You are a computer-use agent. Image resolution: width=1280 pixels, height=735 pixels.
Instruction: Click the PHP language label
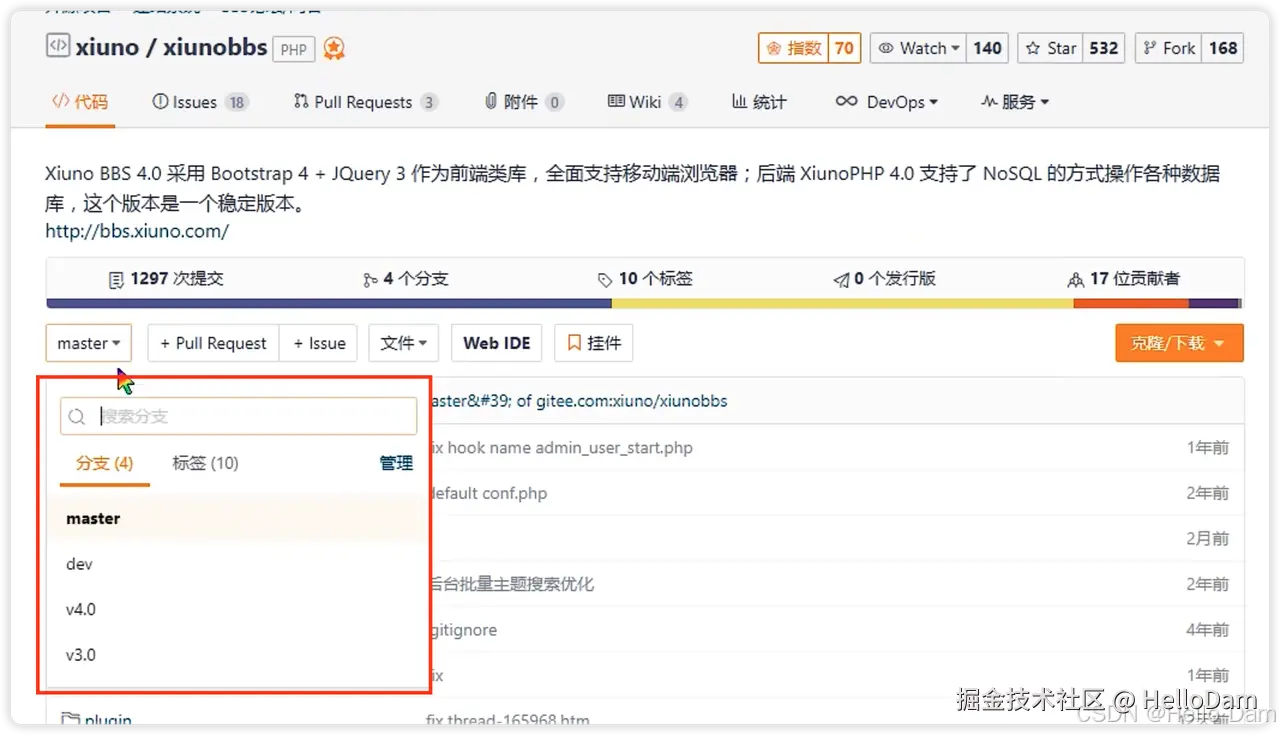coord(294,49)
